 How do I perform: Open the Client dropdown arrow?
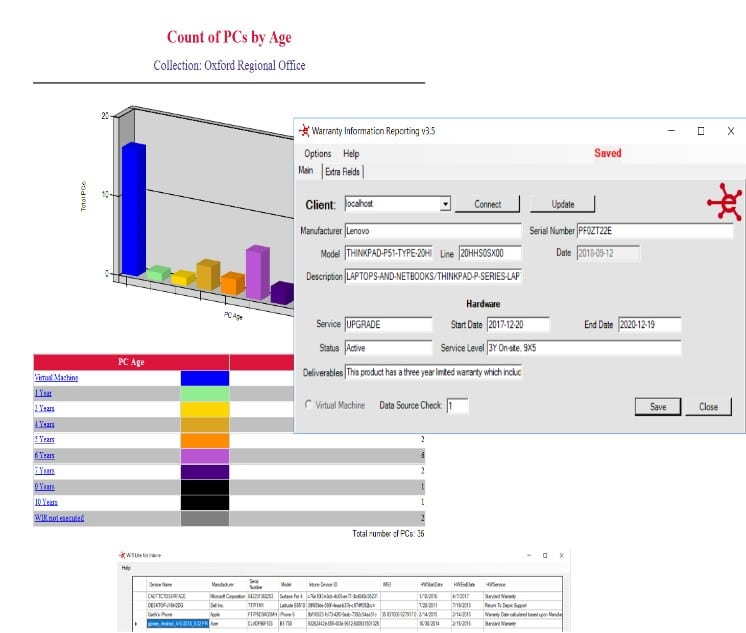[x=445, y=204]
